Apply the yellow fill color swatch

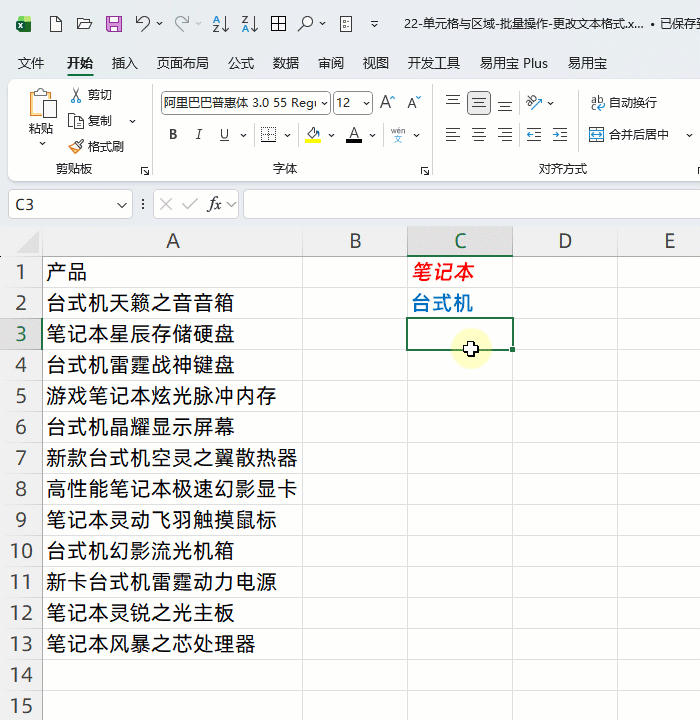(x=314, y=135)
